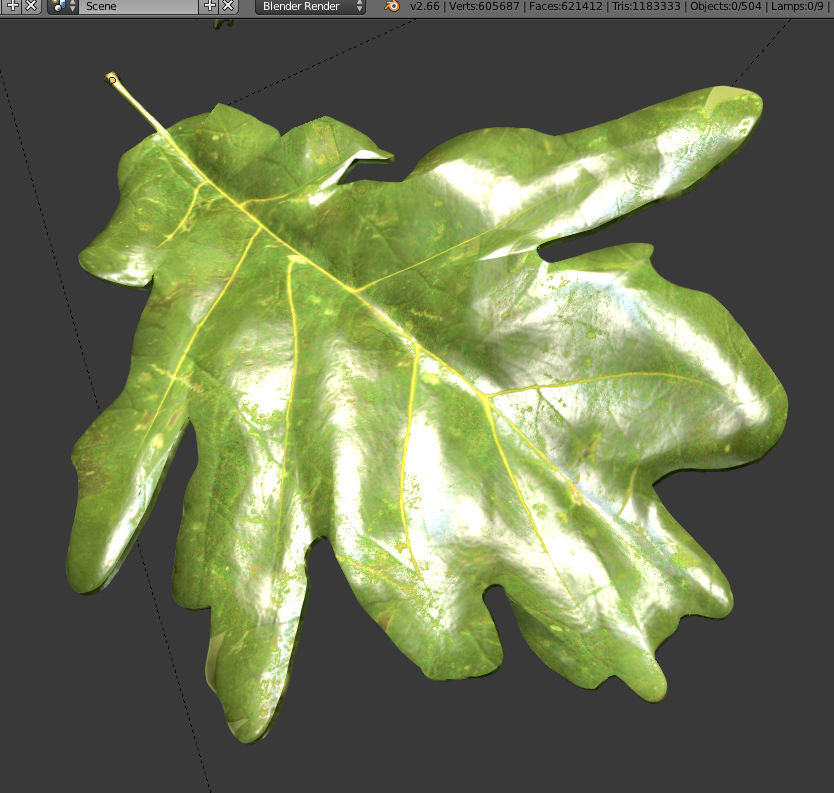This screenshot has width=834, height=793.
Task: Click the v2.66 version text
Action: tap(424, 6)
